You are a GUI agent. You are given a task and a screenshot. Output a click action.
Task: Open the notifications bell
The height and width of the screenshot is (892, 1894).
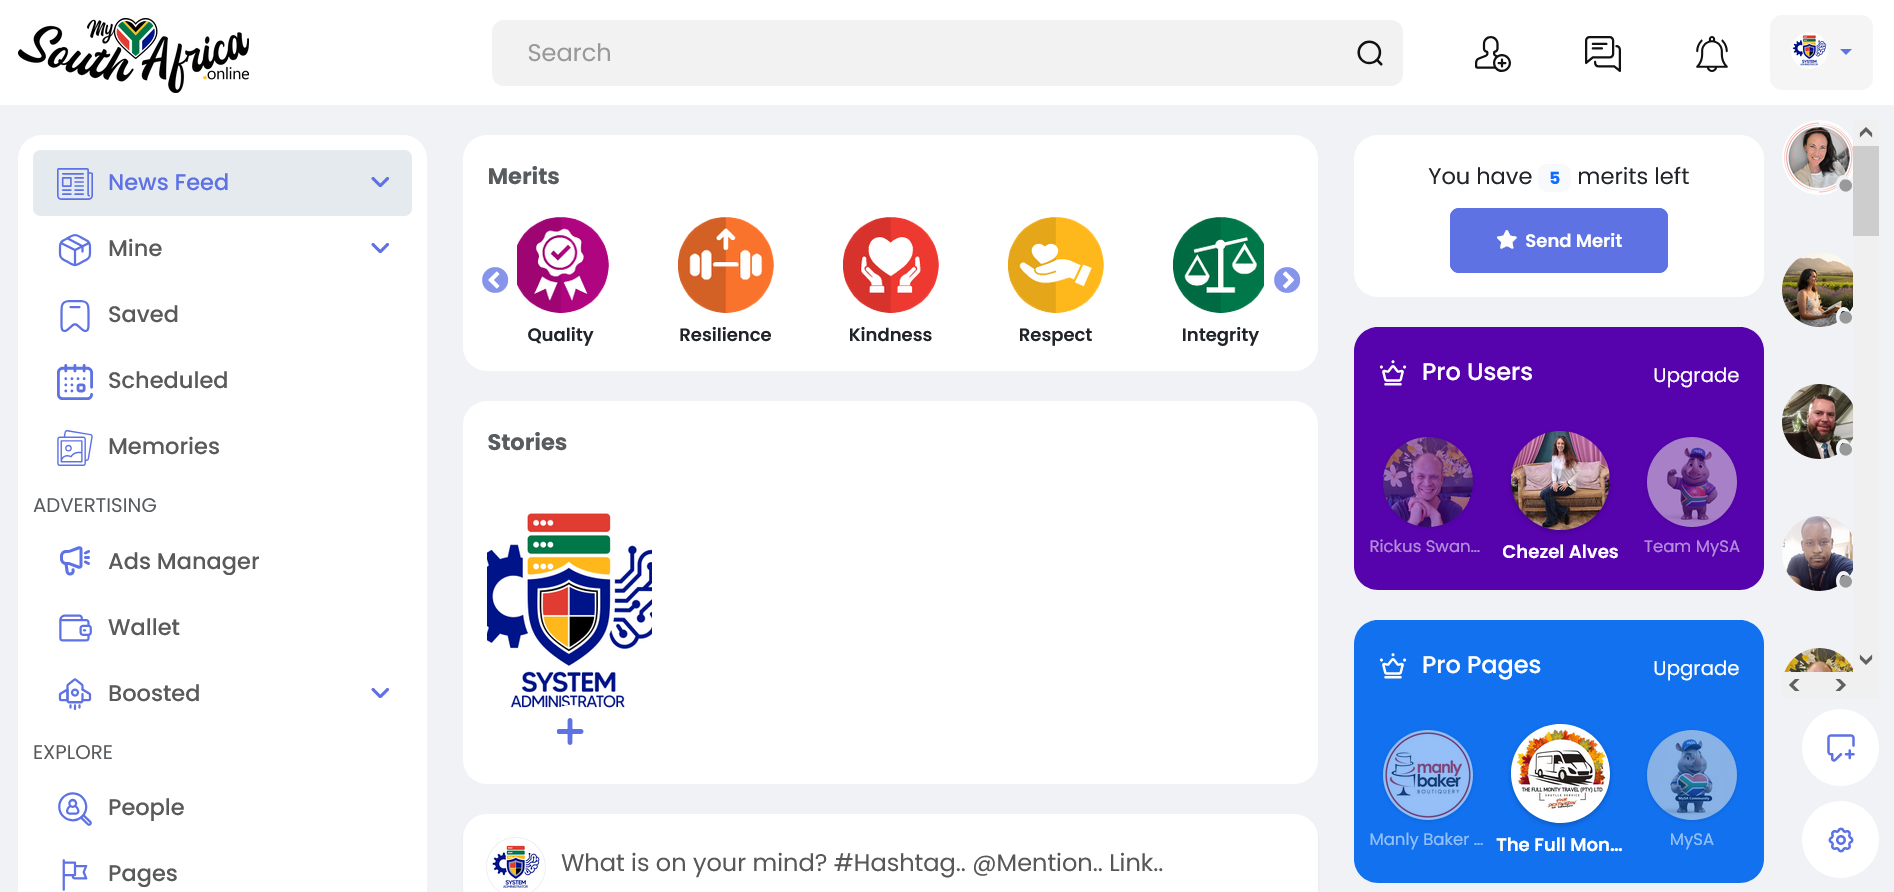[1711, 53]
